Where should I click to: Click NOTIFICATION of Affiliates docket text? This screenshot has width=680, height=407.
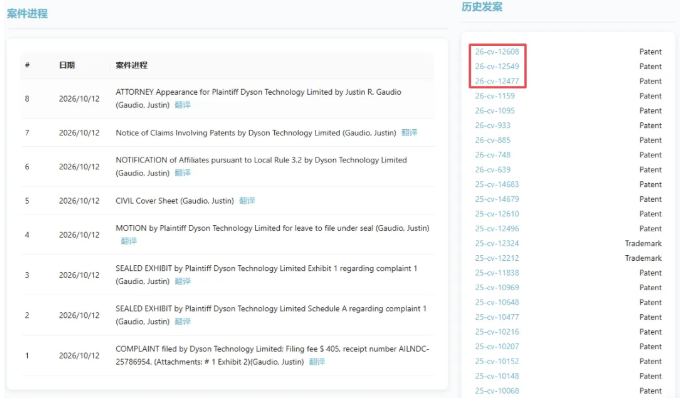pos(261,167)
